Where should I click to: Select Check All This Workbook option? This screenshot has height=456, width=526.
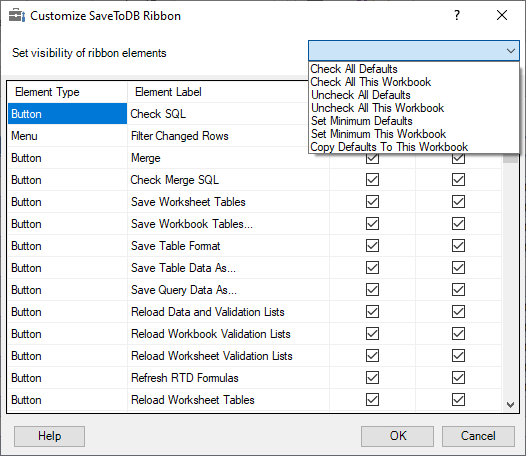pyautogui.click(x=371, y=82)
